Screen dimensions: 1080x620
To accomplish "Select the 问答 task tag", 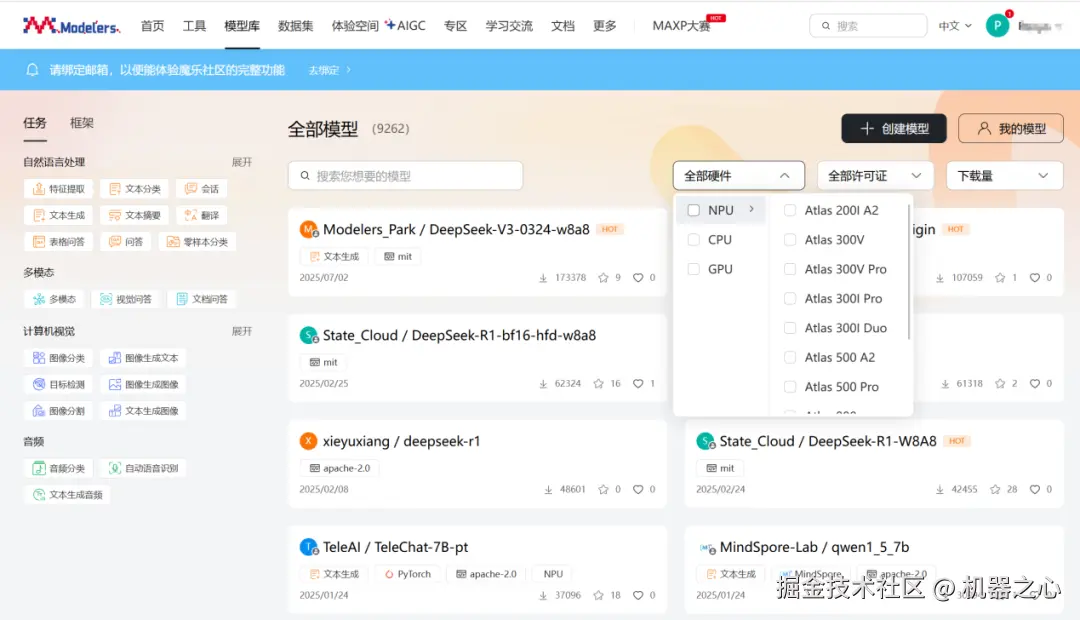I will (x=126, y=242).
